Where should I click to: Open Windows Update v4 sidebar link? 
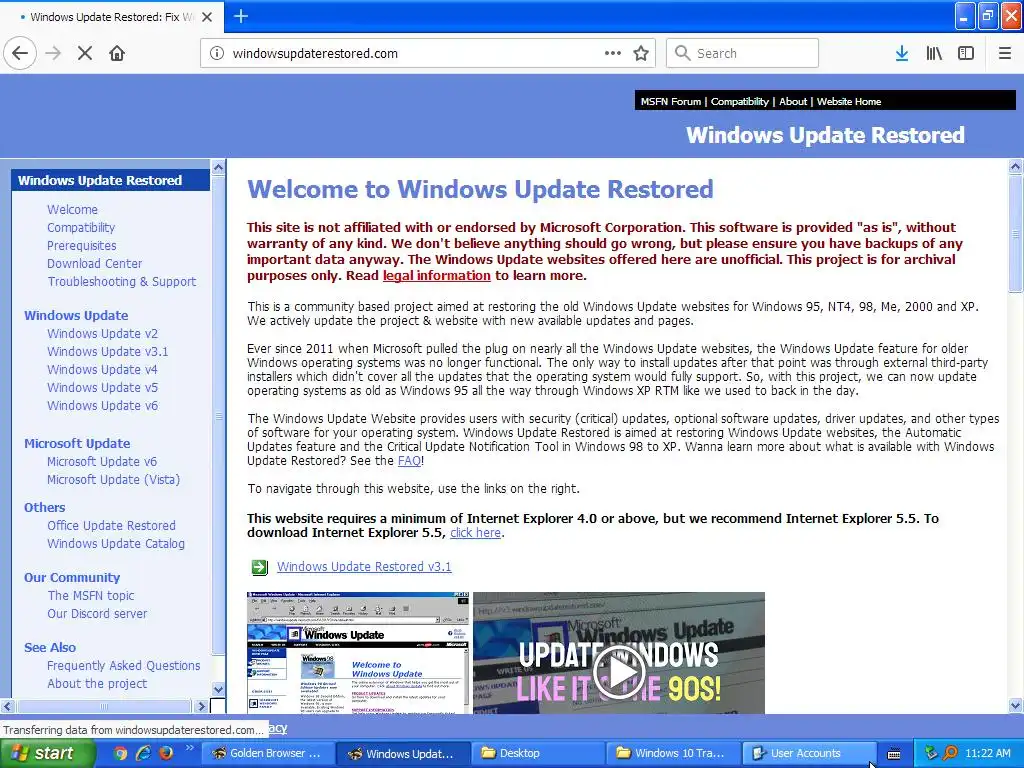coord(102,370)
